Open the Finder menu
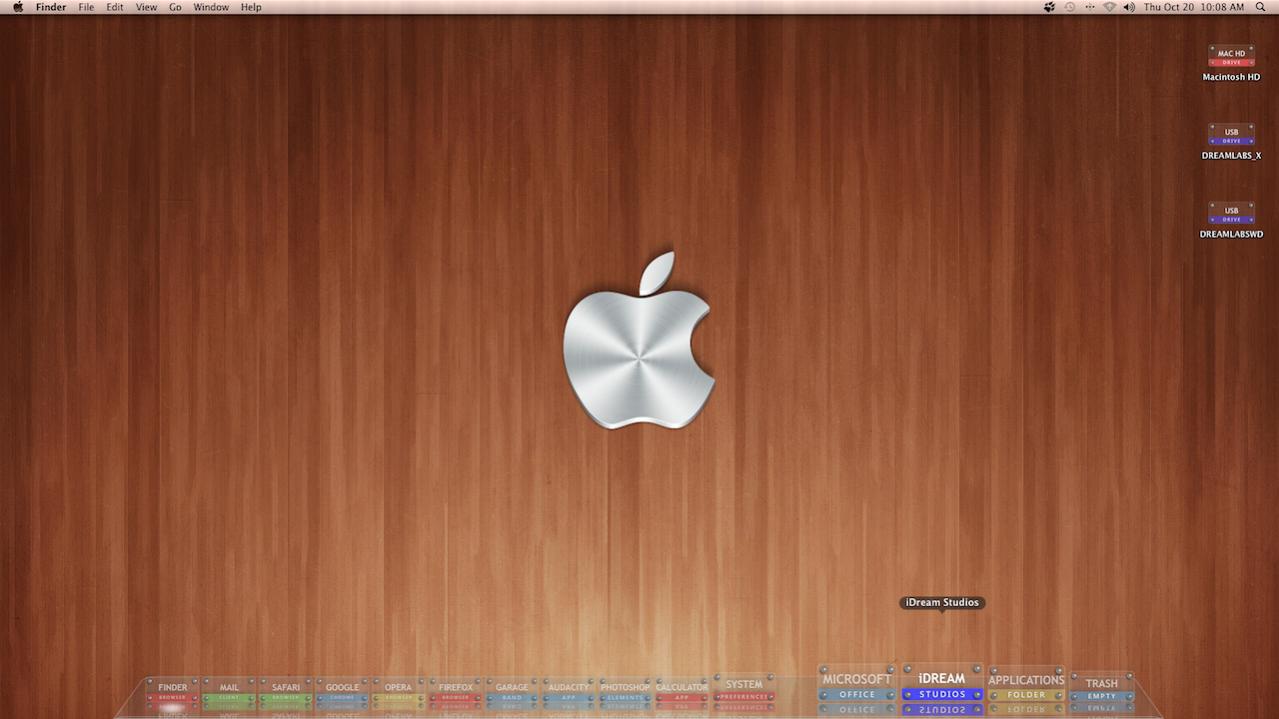Image resolution: width=1279 pixels, height=719 pixels. 51,7
